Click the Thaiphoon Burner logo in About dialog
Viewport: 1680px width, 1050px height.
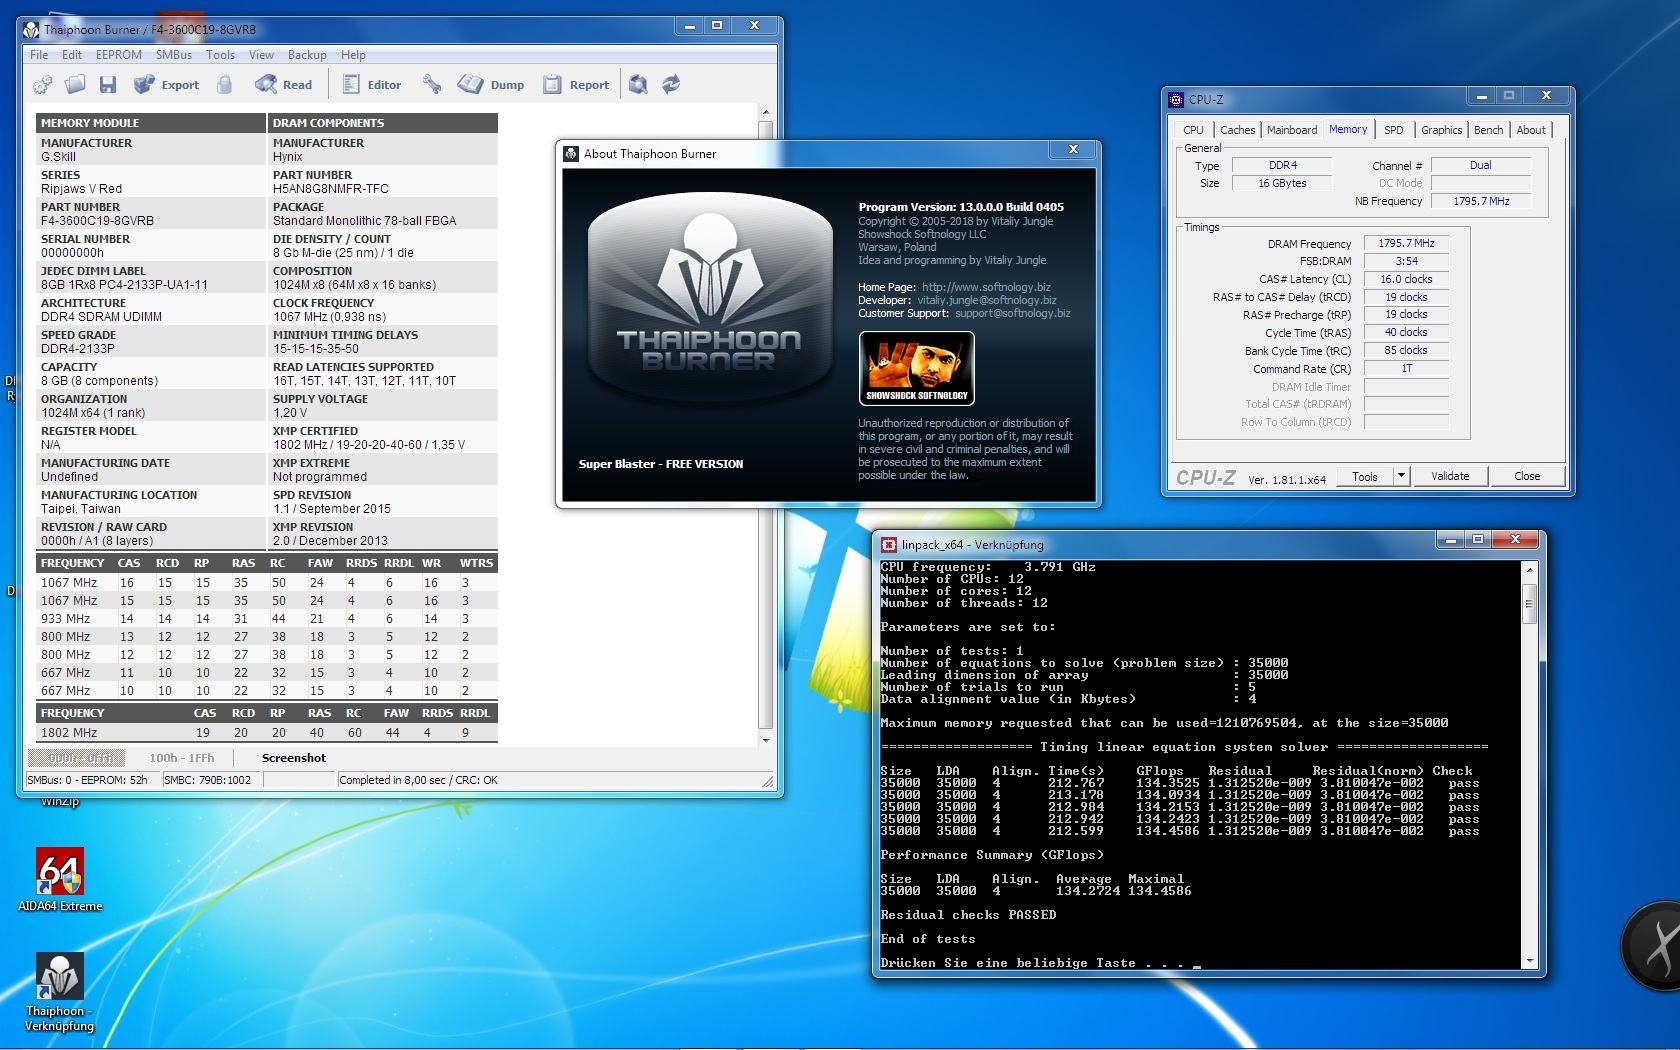click(710, 297)
